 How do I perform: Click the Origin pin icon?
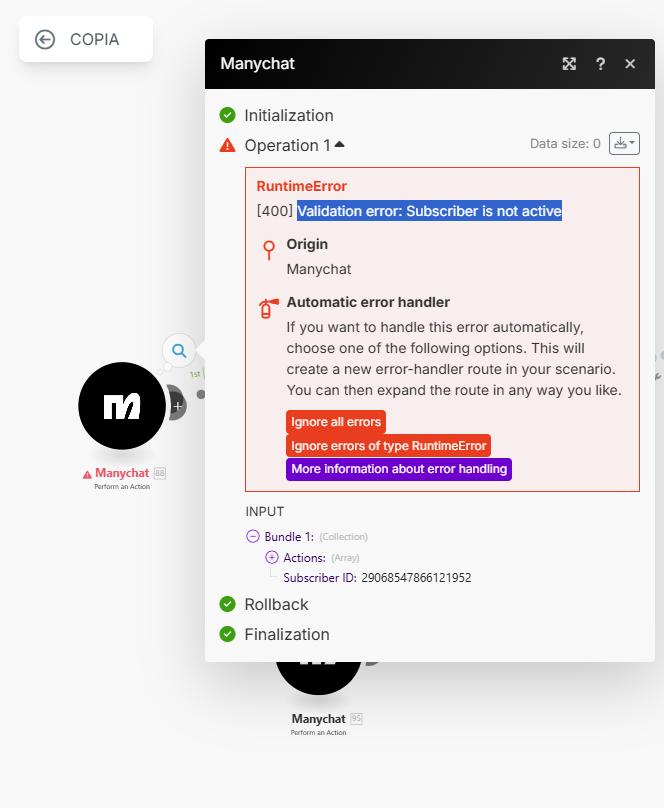(269, 250)
